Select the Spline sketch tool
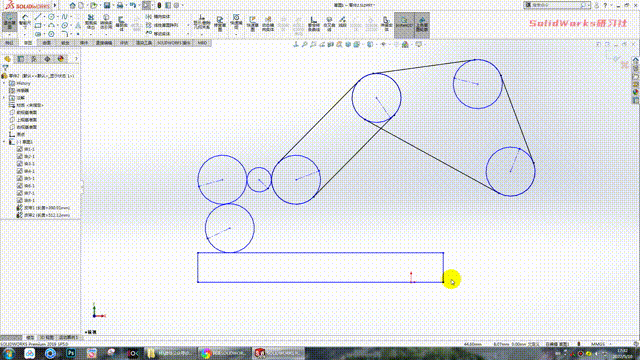 [x=64, y=17]
